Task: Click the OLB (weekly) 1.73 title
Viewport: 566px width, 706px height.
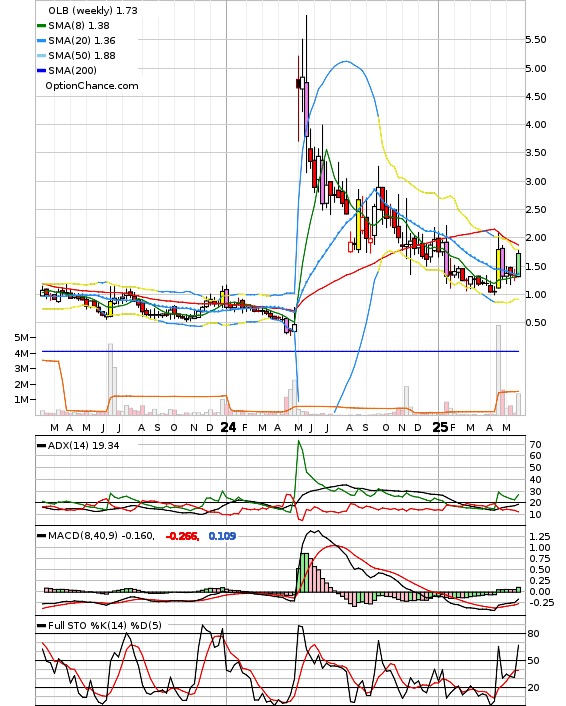Action: coord(93,10)
